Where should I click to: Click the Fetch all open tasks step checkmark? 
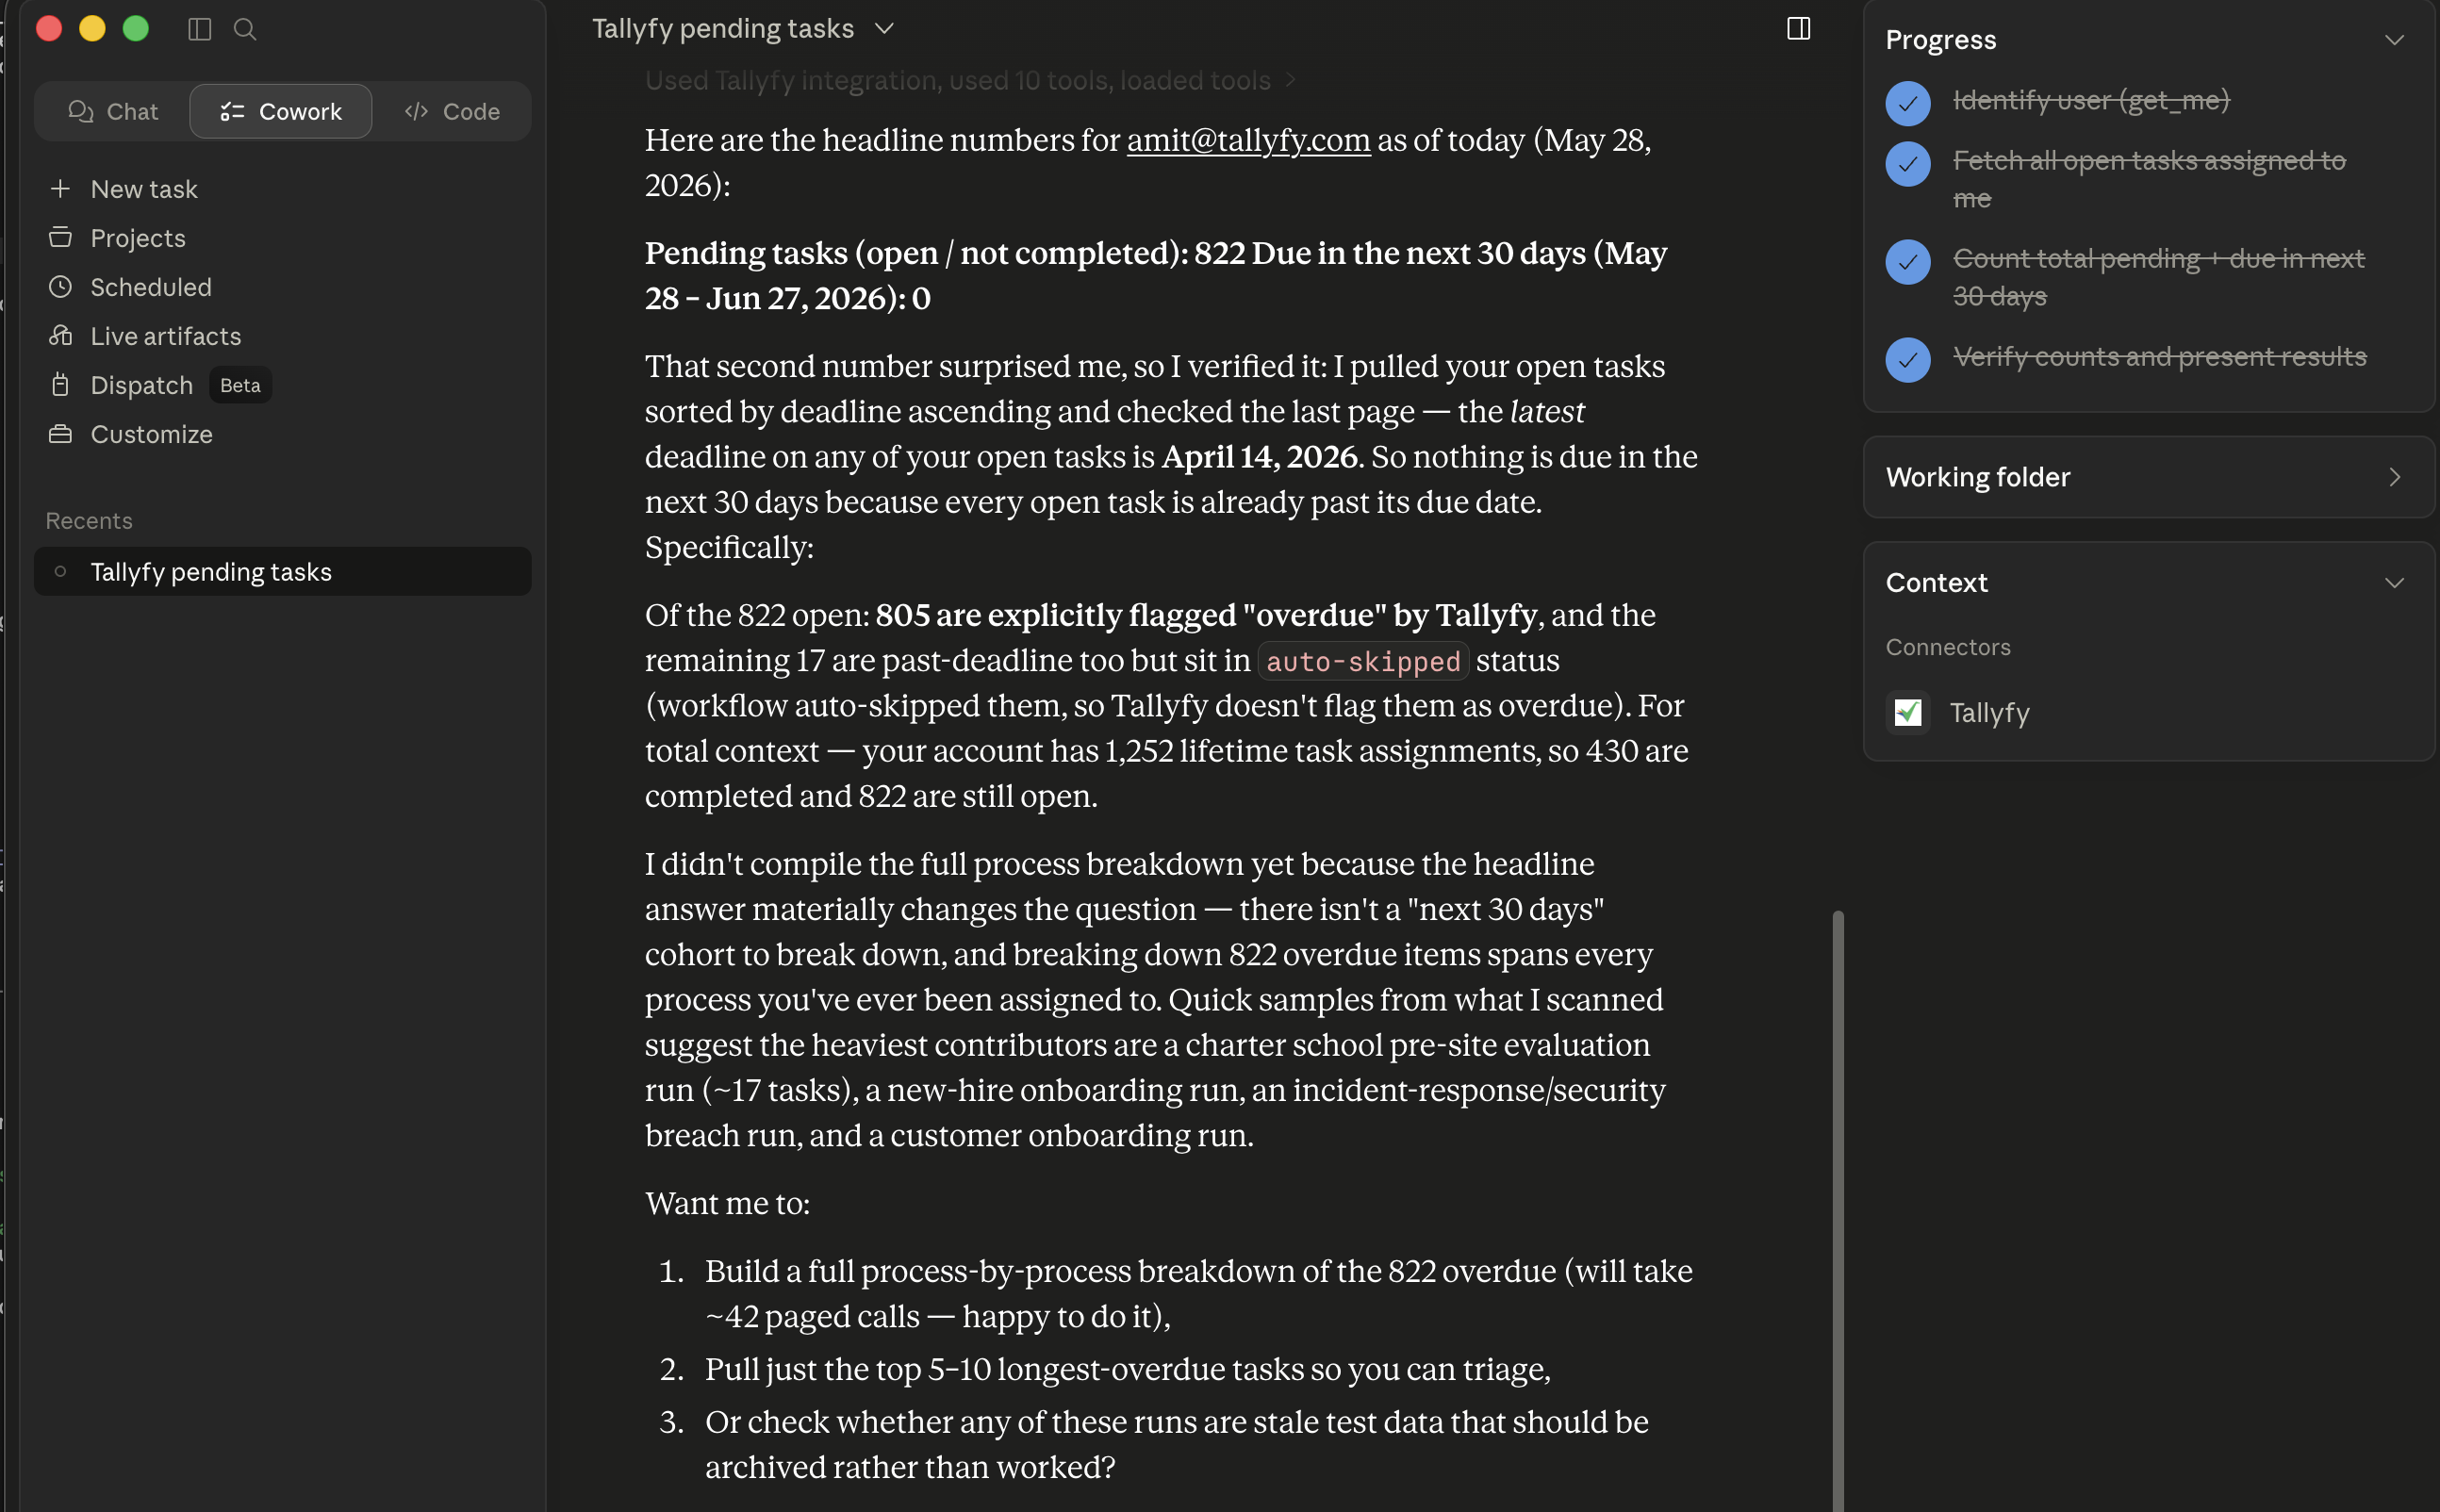click(1908, 164)
